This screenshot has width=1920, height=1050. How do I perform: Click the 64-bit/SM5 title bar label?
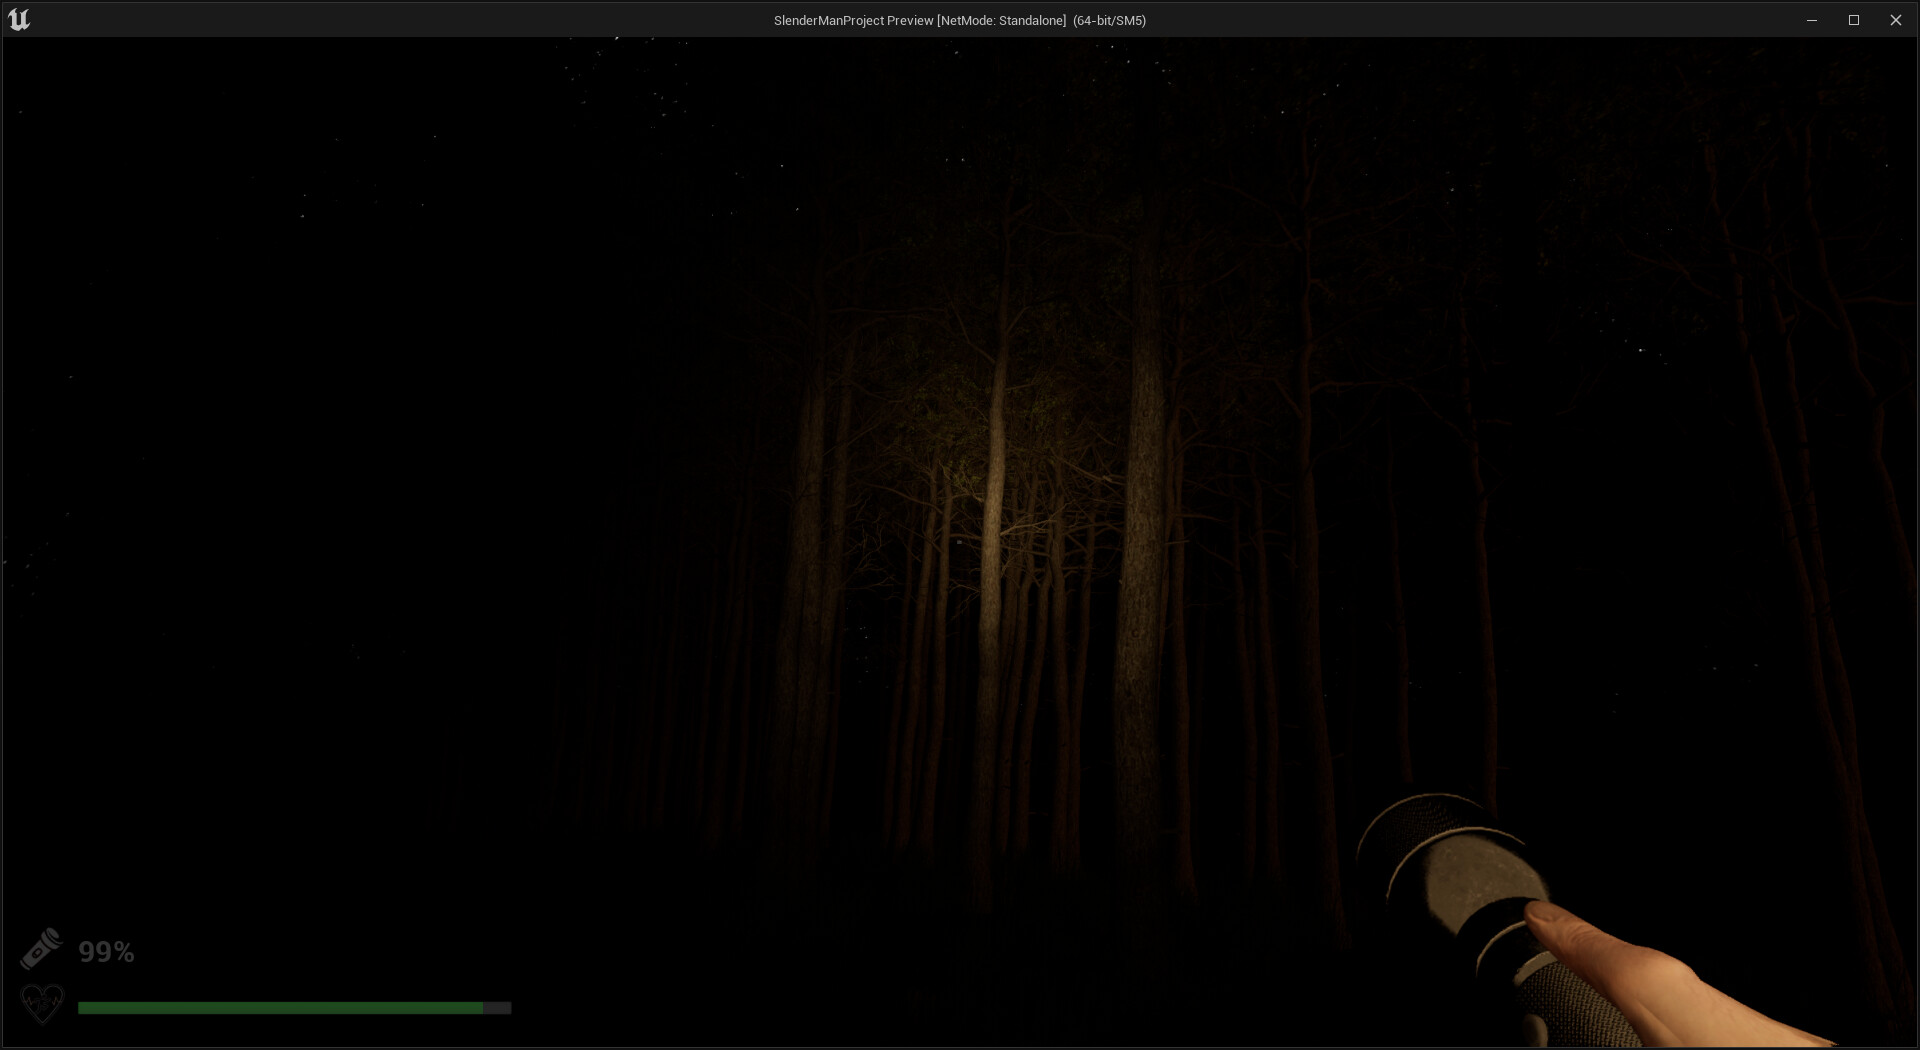1108,19
